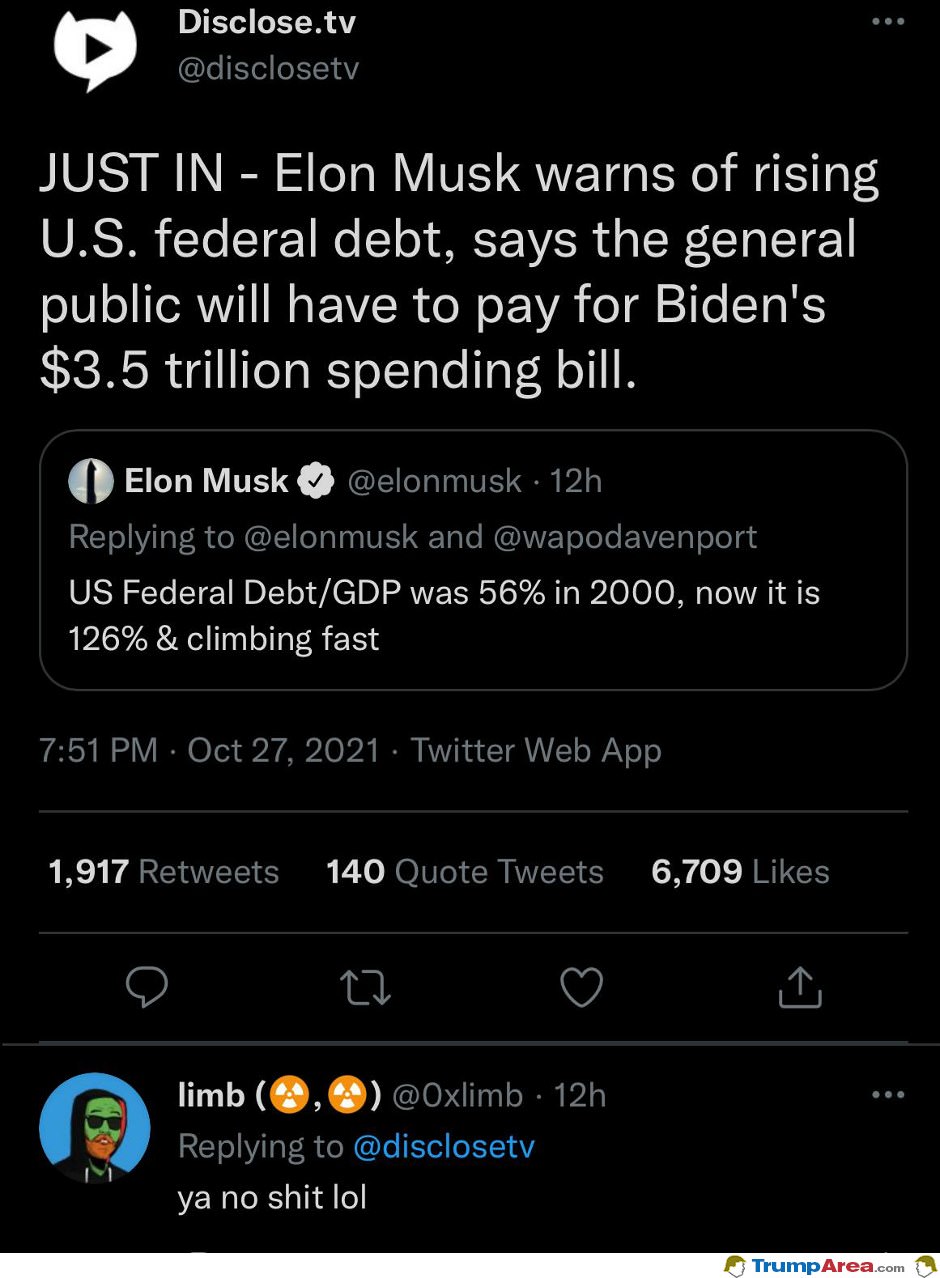940x1278 pixels.
Task: Click the Twitter Web App source label
Action: tap(536, 750)
